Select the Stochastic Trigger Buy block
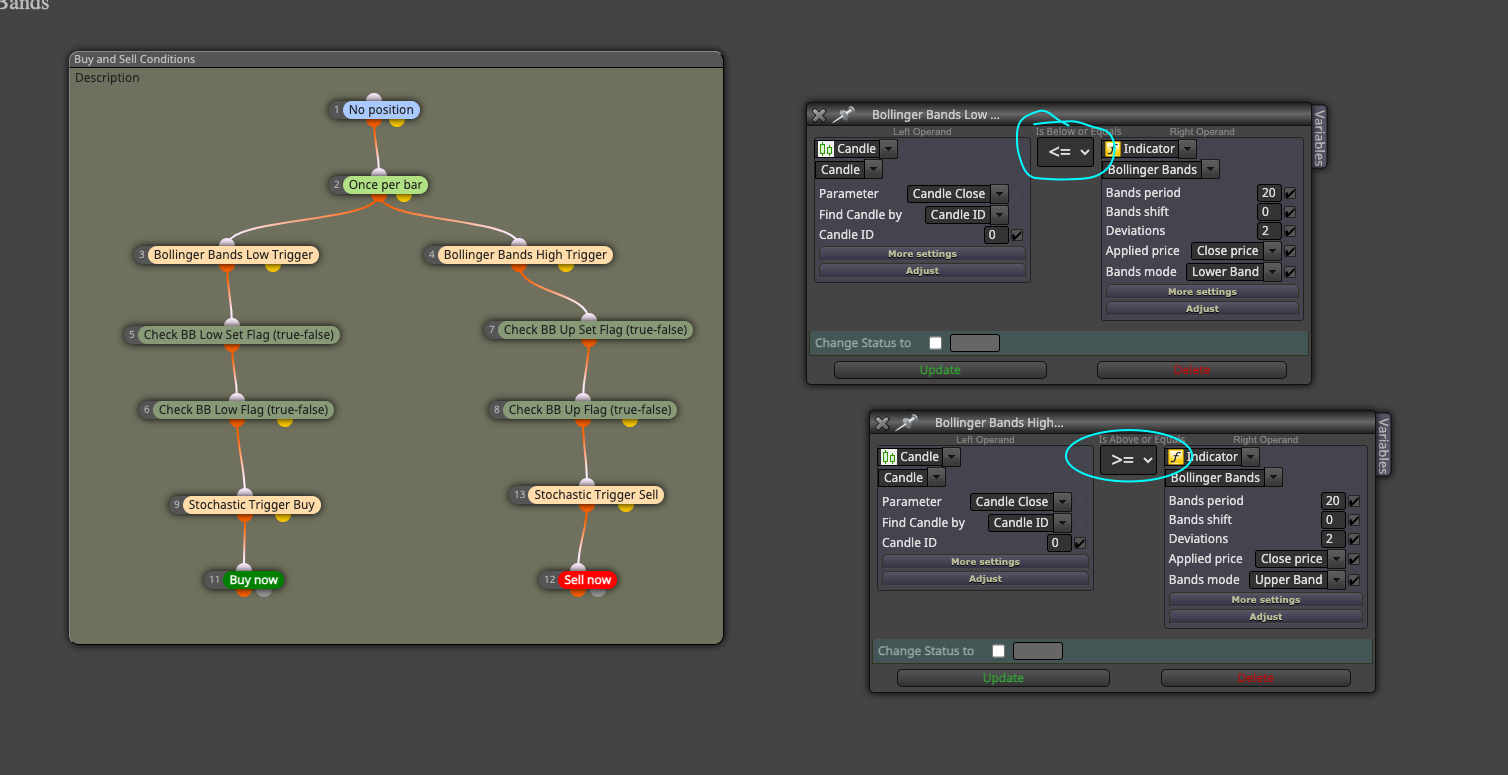 (x=252, y=505)
